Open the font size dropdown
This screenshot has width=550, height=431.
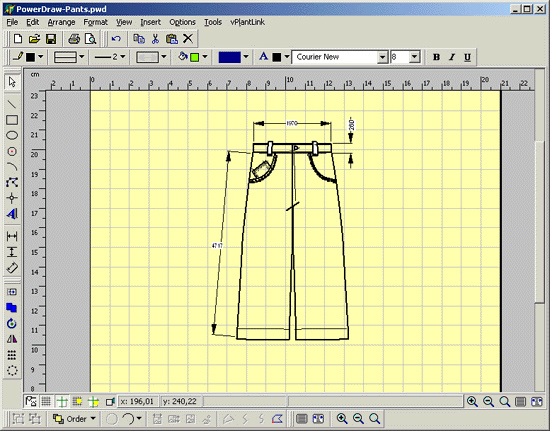415,57
